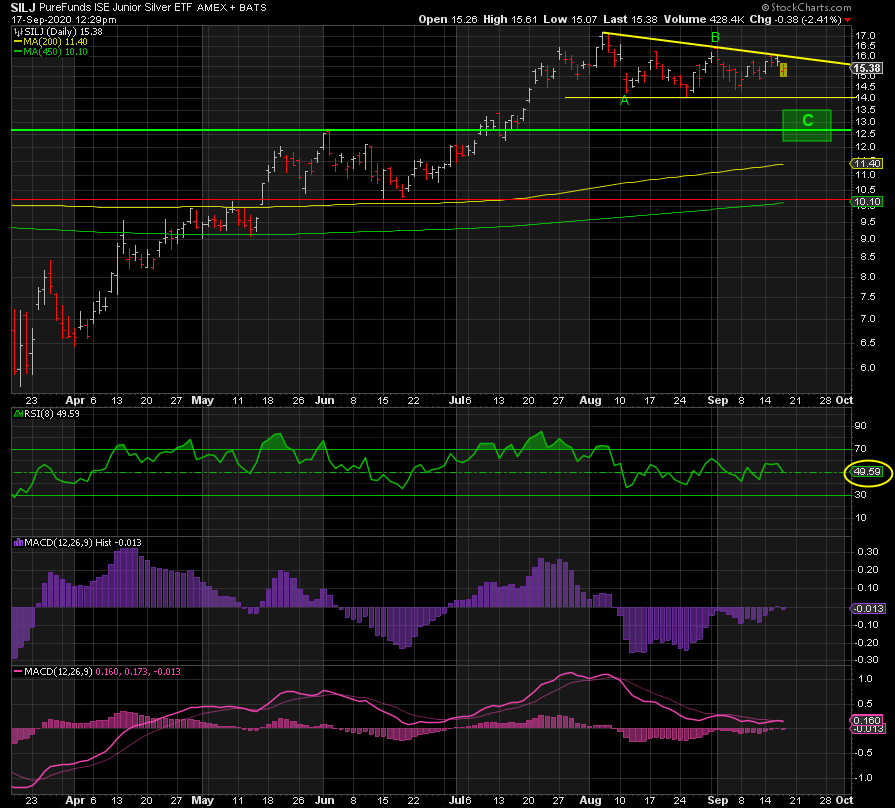Click the green letter B annotation
Viewport: 895px width, 808px height.
715,38
